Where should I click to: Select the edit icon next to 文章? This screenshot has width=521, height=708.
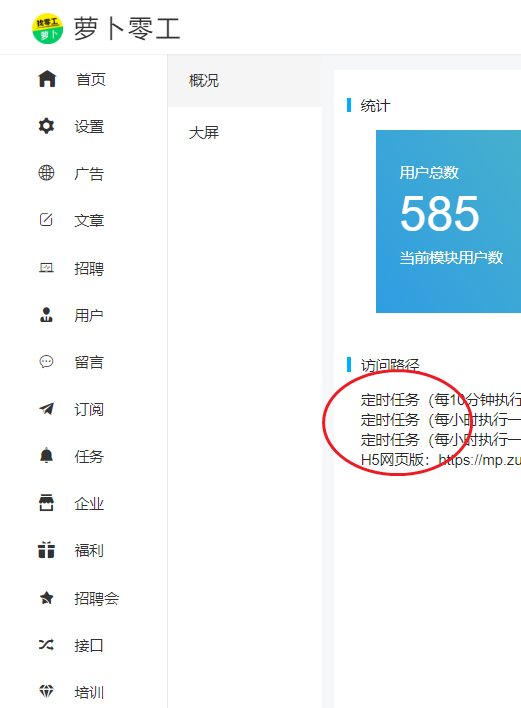click(x=46, y=220)
